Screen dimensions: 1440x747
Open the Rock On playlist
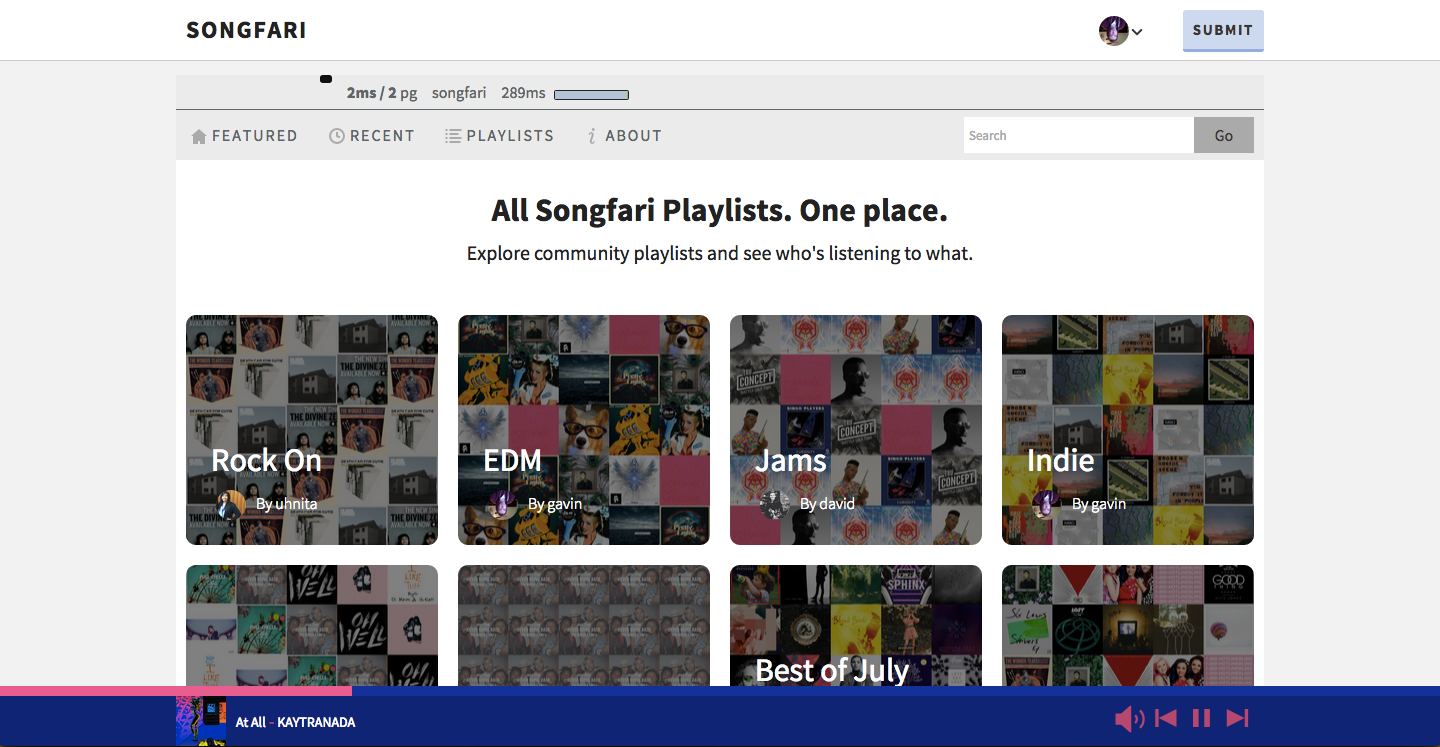(x=312, y=430)
